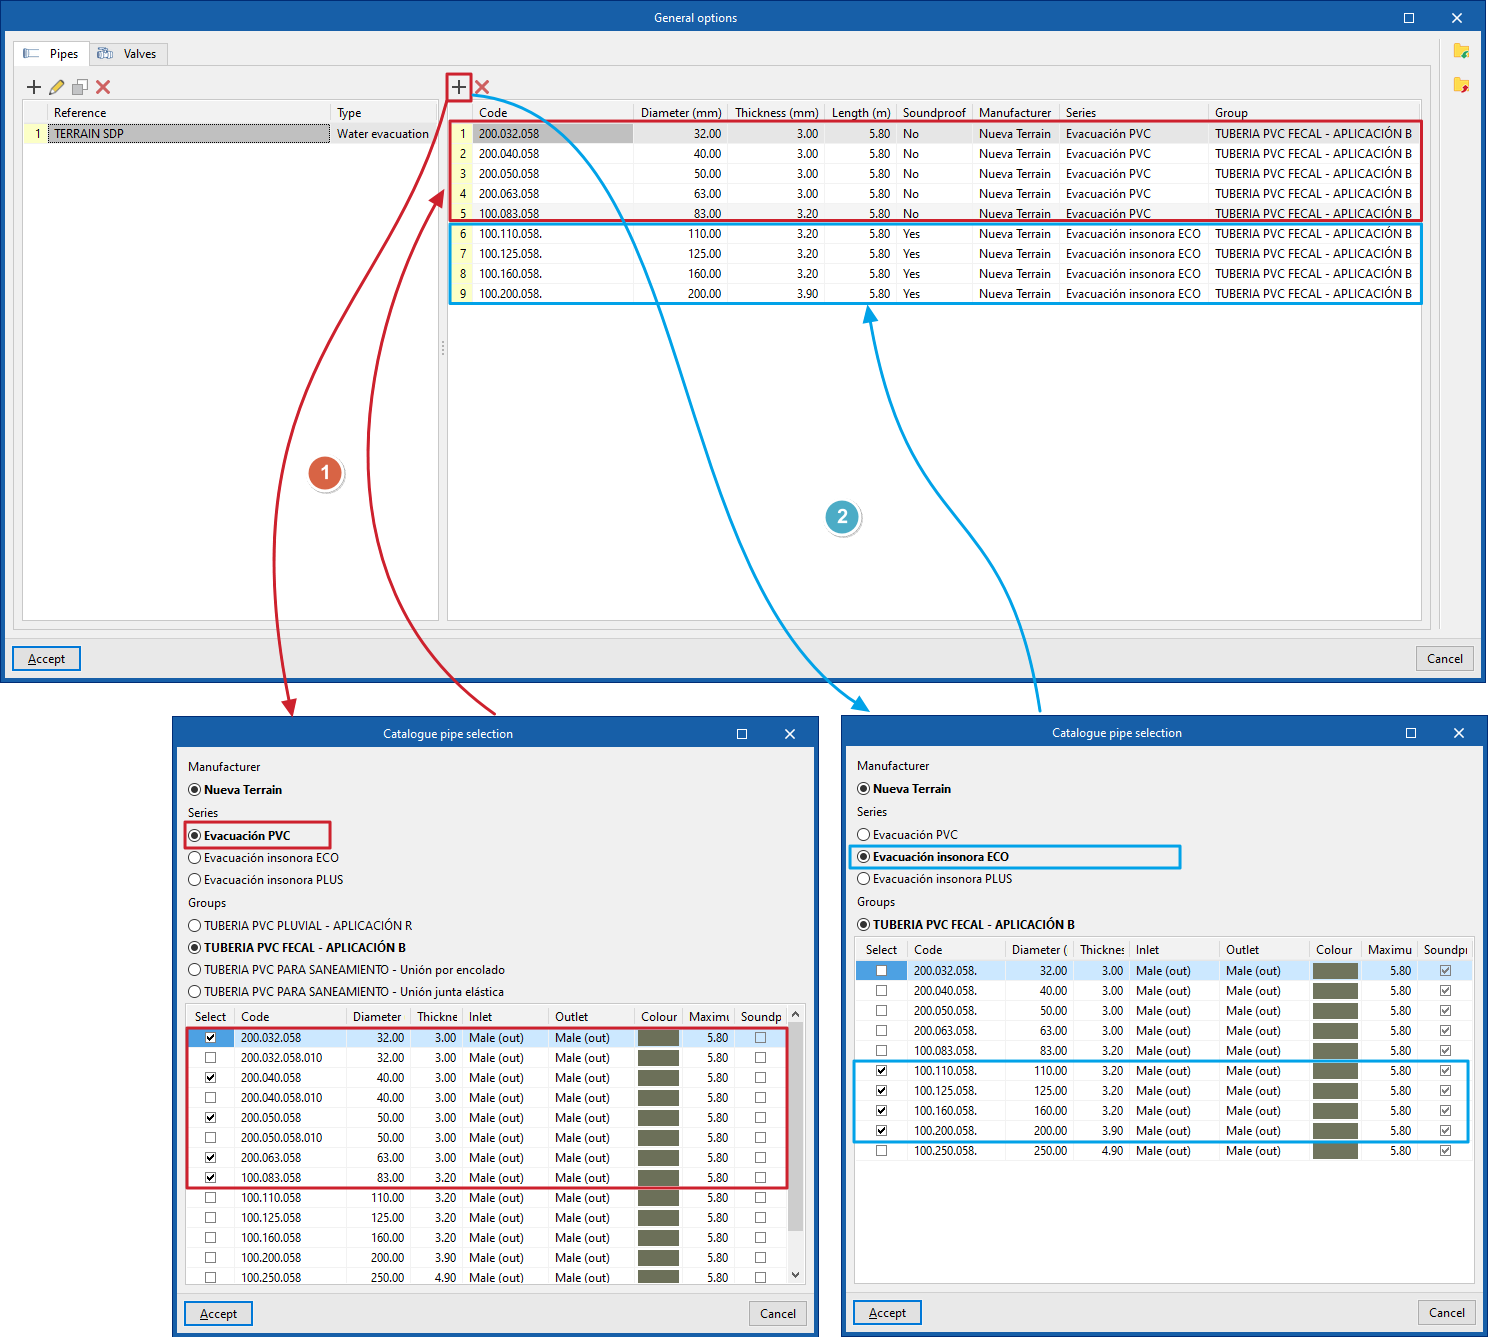Click the colour swatch of row 200.032.058.010

658,1058
